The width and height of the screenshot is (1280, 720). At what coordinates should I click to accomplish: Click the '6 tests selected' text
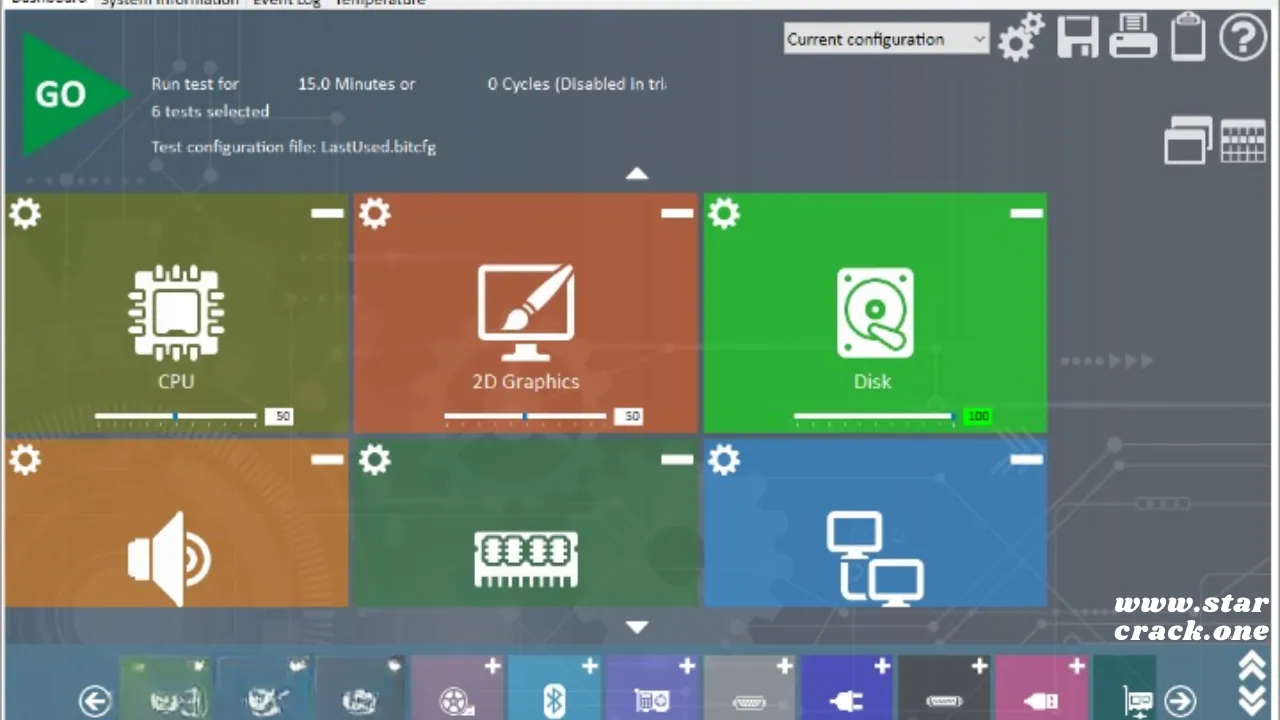[210, 111]
